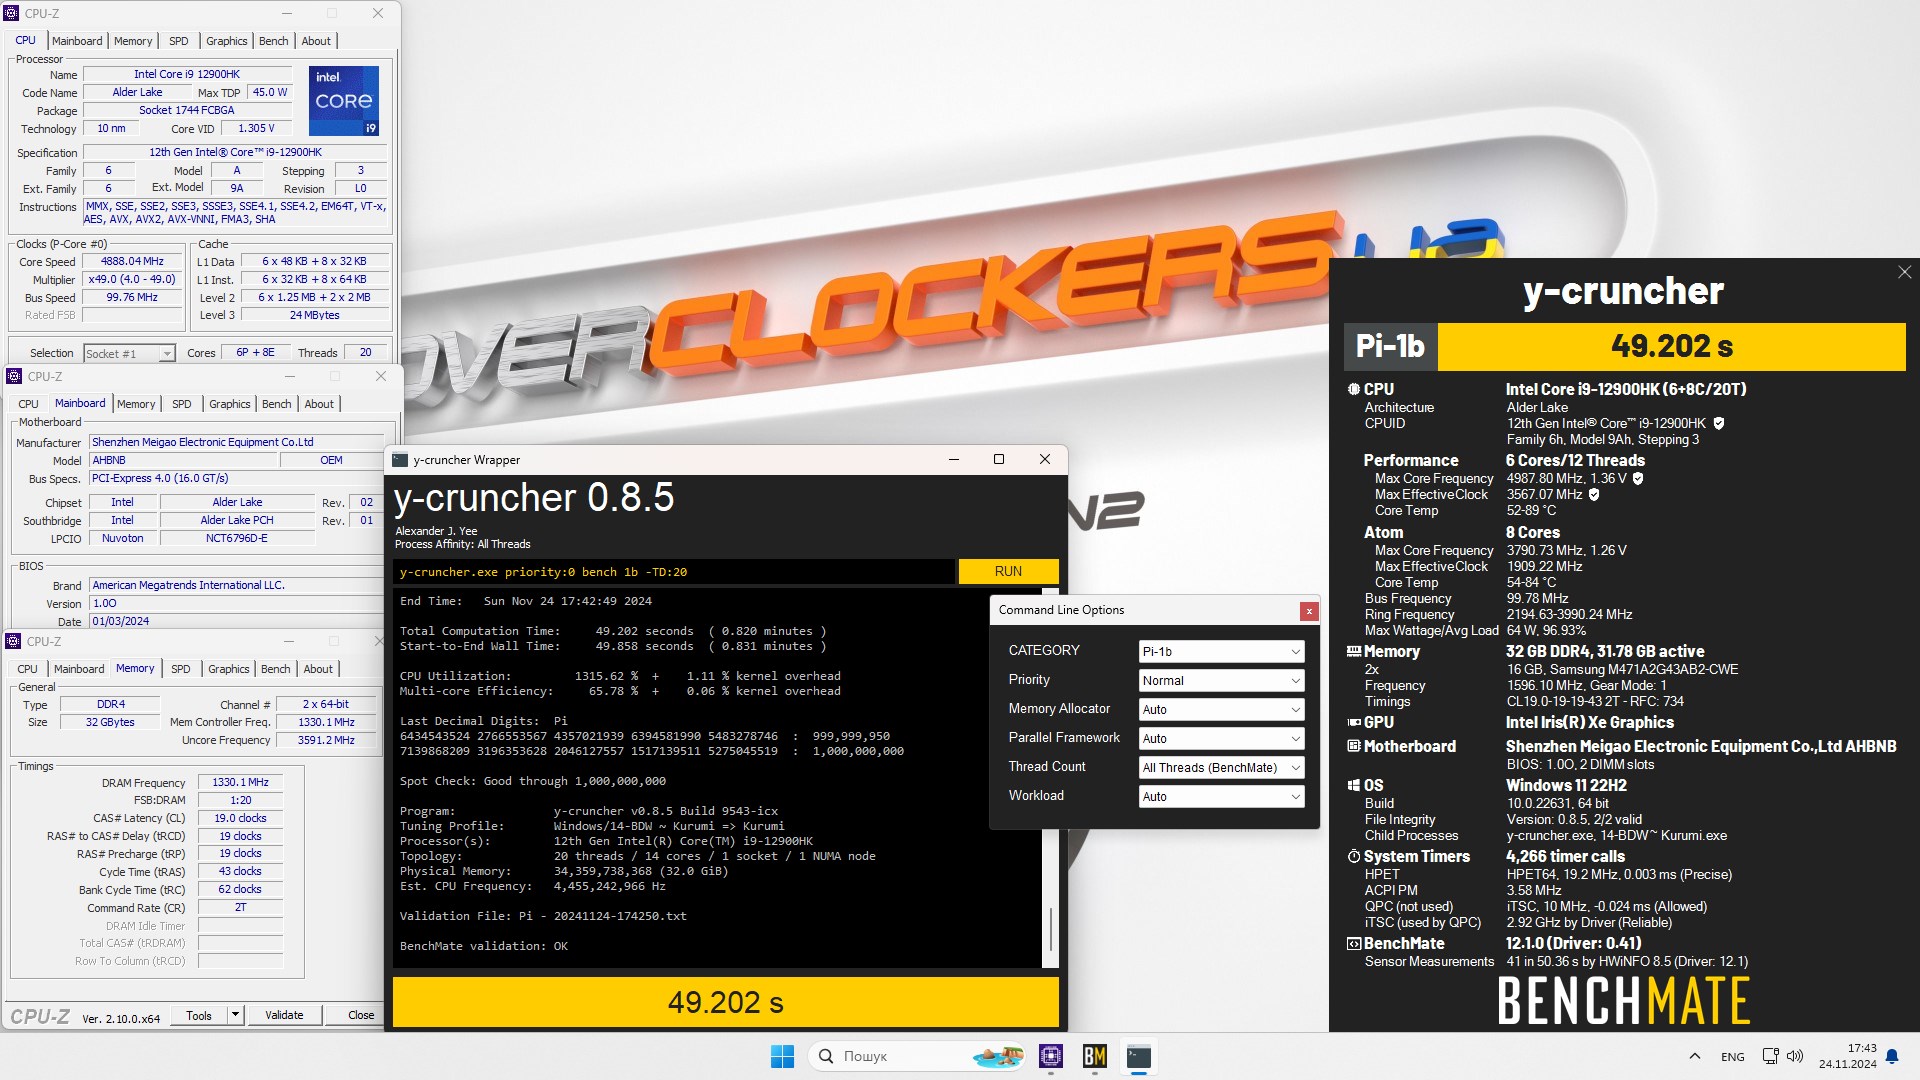Show hidden tray icons chevron
The width and height of the screenshot is (1920, 1080).
click(x=1694, y=1056)
